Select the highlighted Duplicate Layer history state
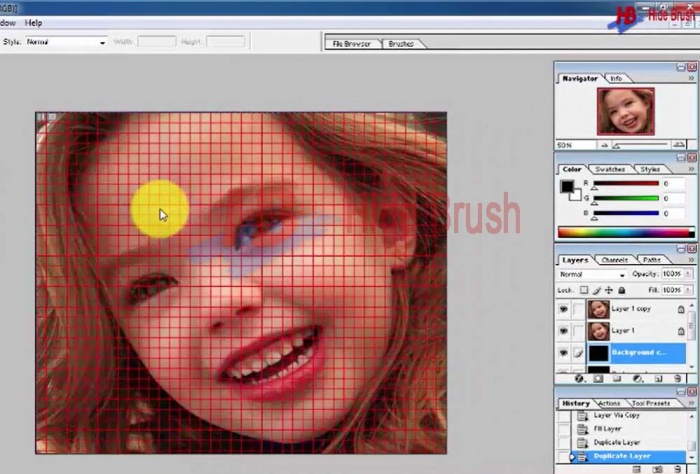The image size is (700, 474). click(622, 456)
